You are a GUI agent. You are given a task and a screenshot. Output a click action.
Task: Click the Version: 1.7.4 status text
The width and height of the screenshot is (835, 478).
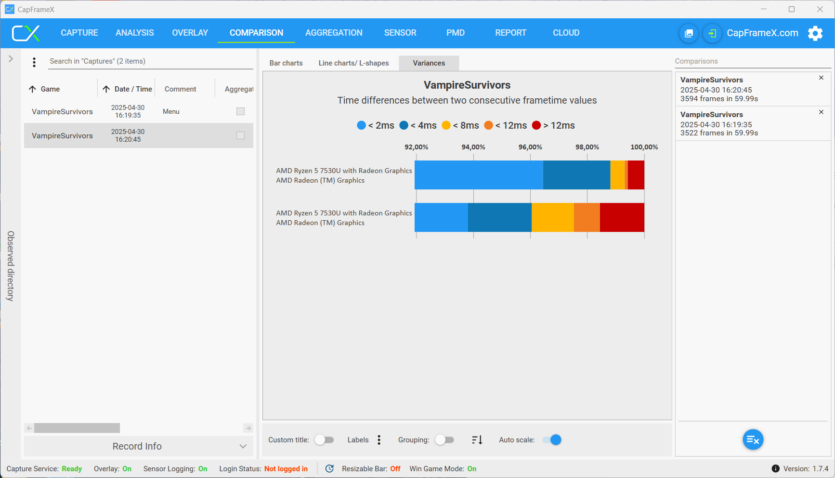(x=806, y=469)
